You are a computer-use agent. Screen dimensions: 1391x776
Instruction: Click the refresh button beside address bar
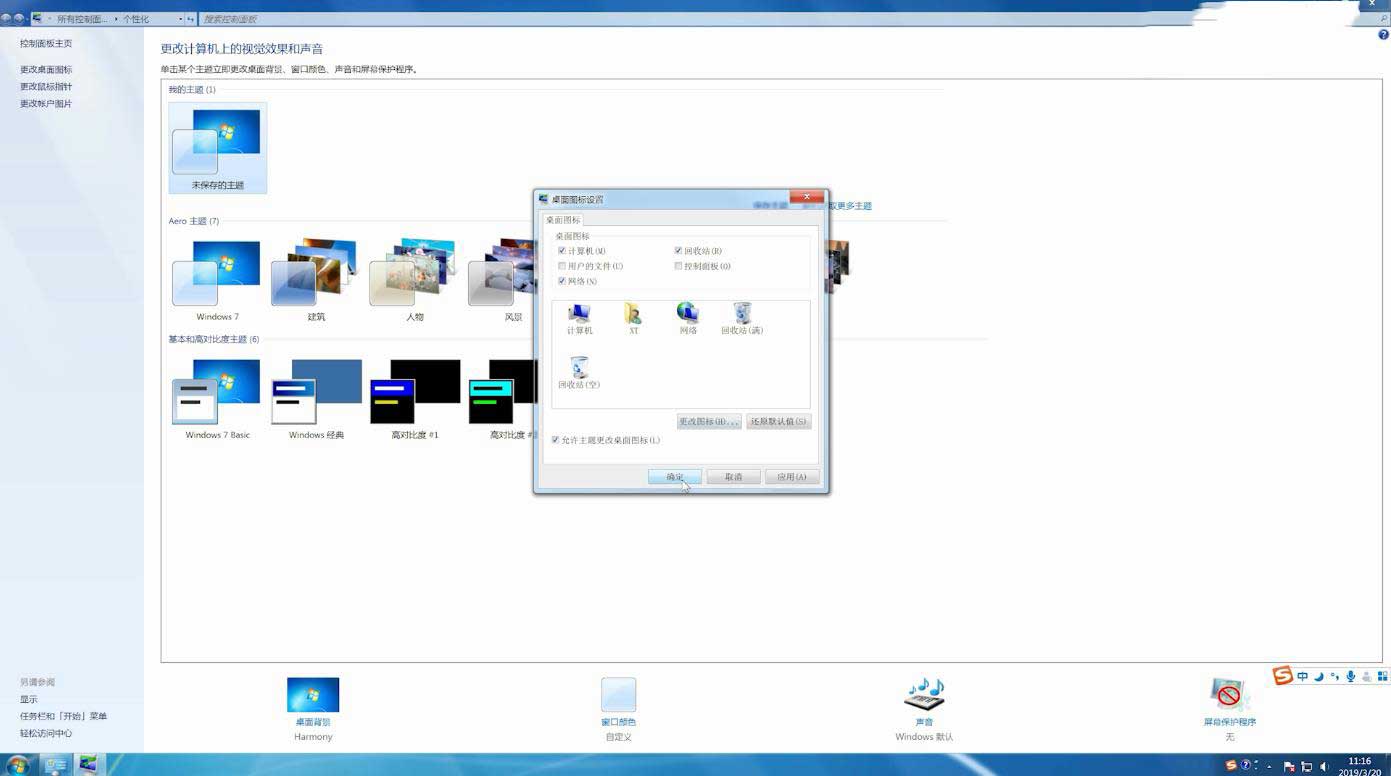[190, 19]
